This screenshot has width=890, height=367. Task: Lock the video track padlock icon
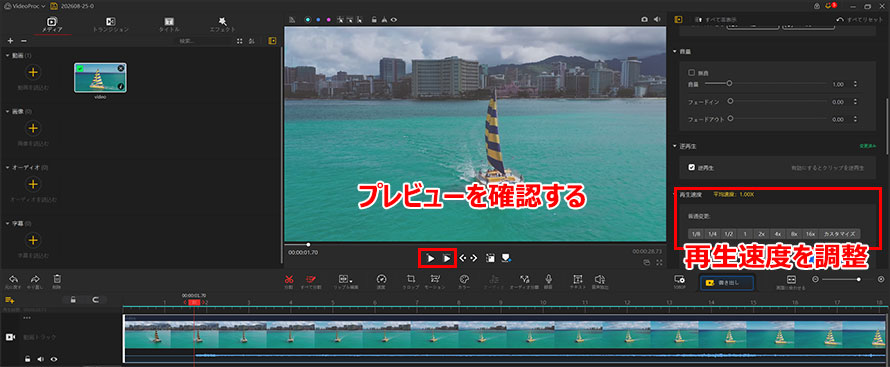click(x=27, y=359)
